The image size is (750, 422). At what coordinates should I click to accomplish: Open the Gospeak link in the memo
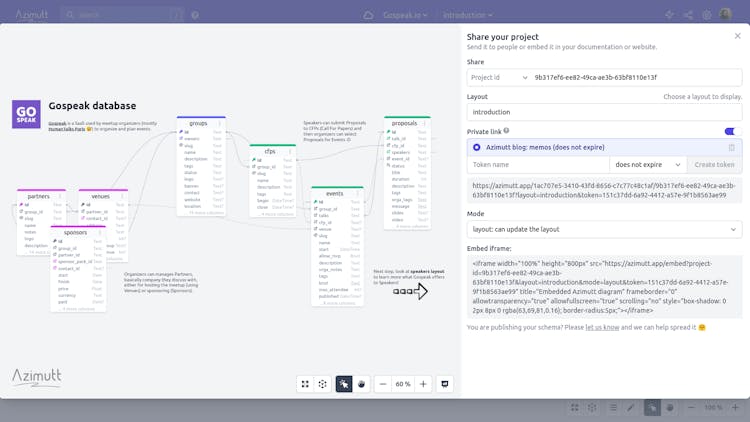click(x=57, y=123)
